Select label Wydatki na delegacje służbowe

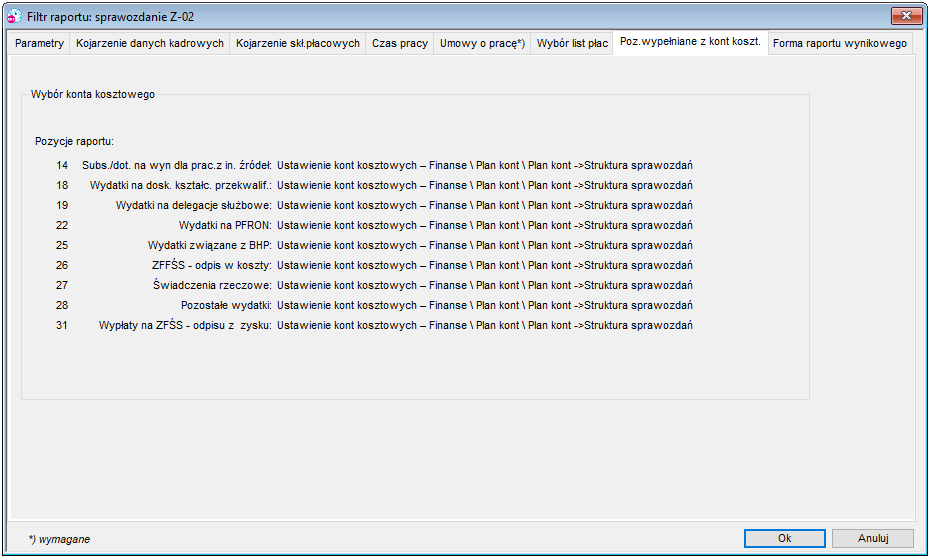click(x=194, y=206)
